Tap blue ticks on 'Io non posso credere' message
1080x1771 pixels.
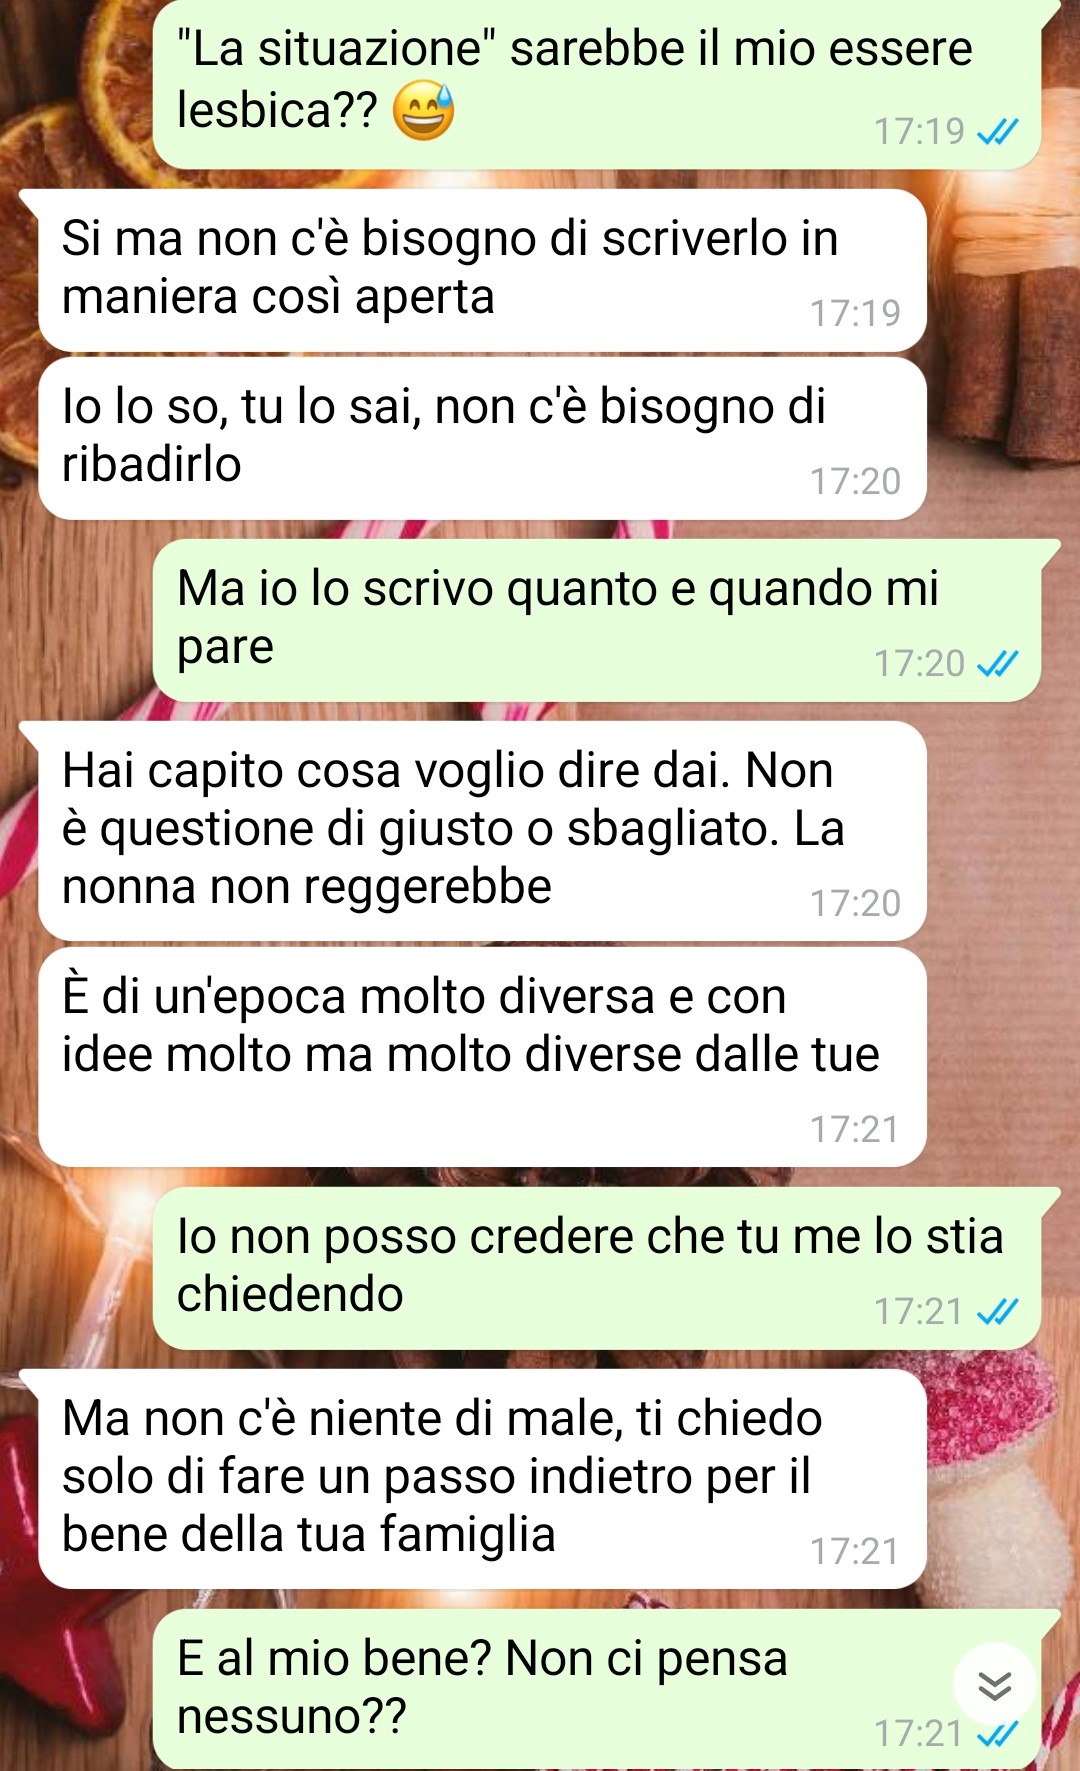tap(997, 1311)
